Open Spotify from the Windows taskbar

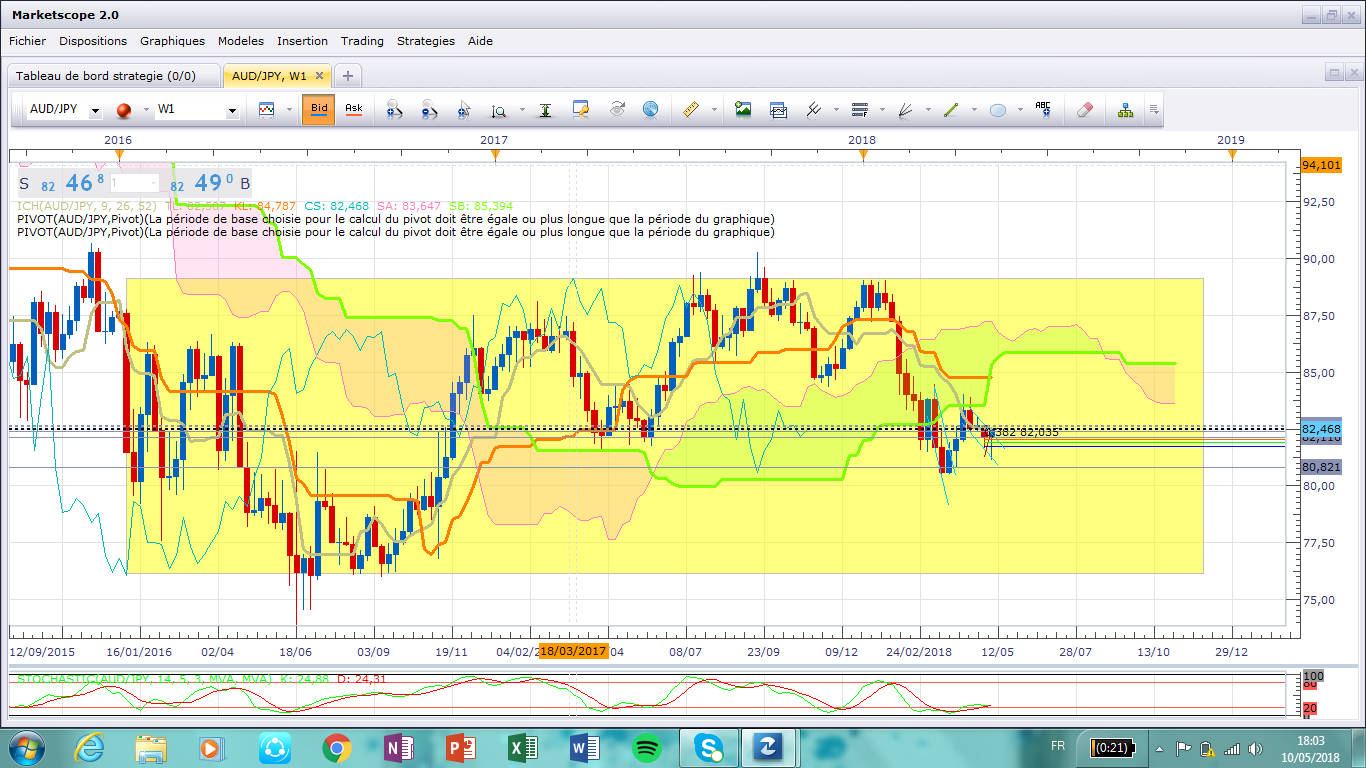pyautogui.click(x=647, y=747)
